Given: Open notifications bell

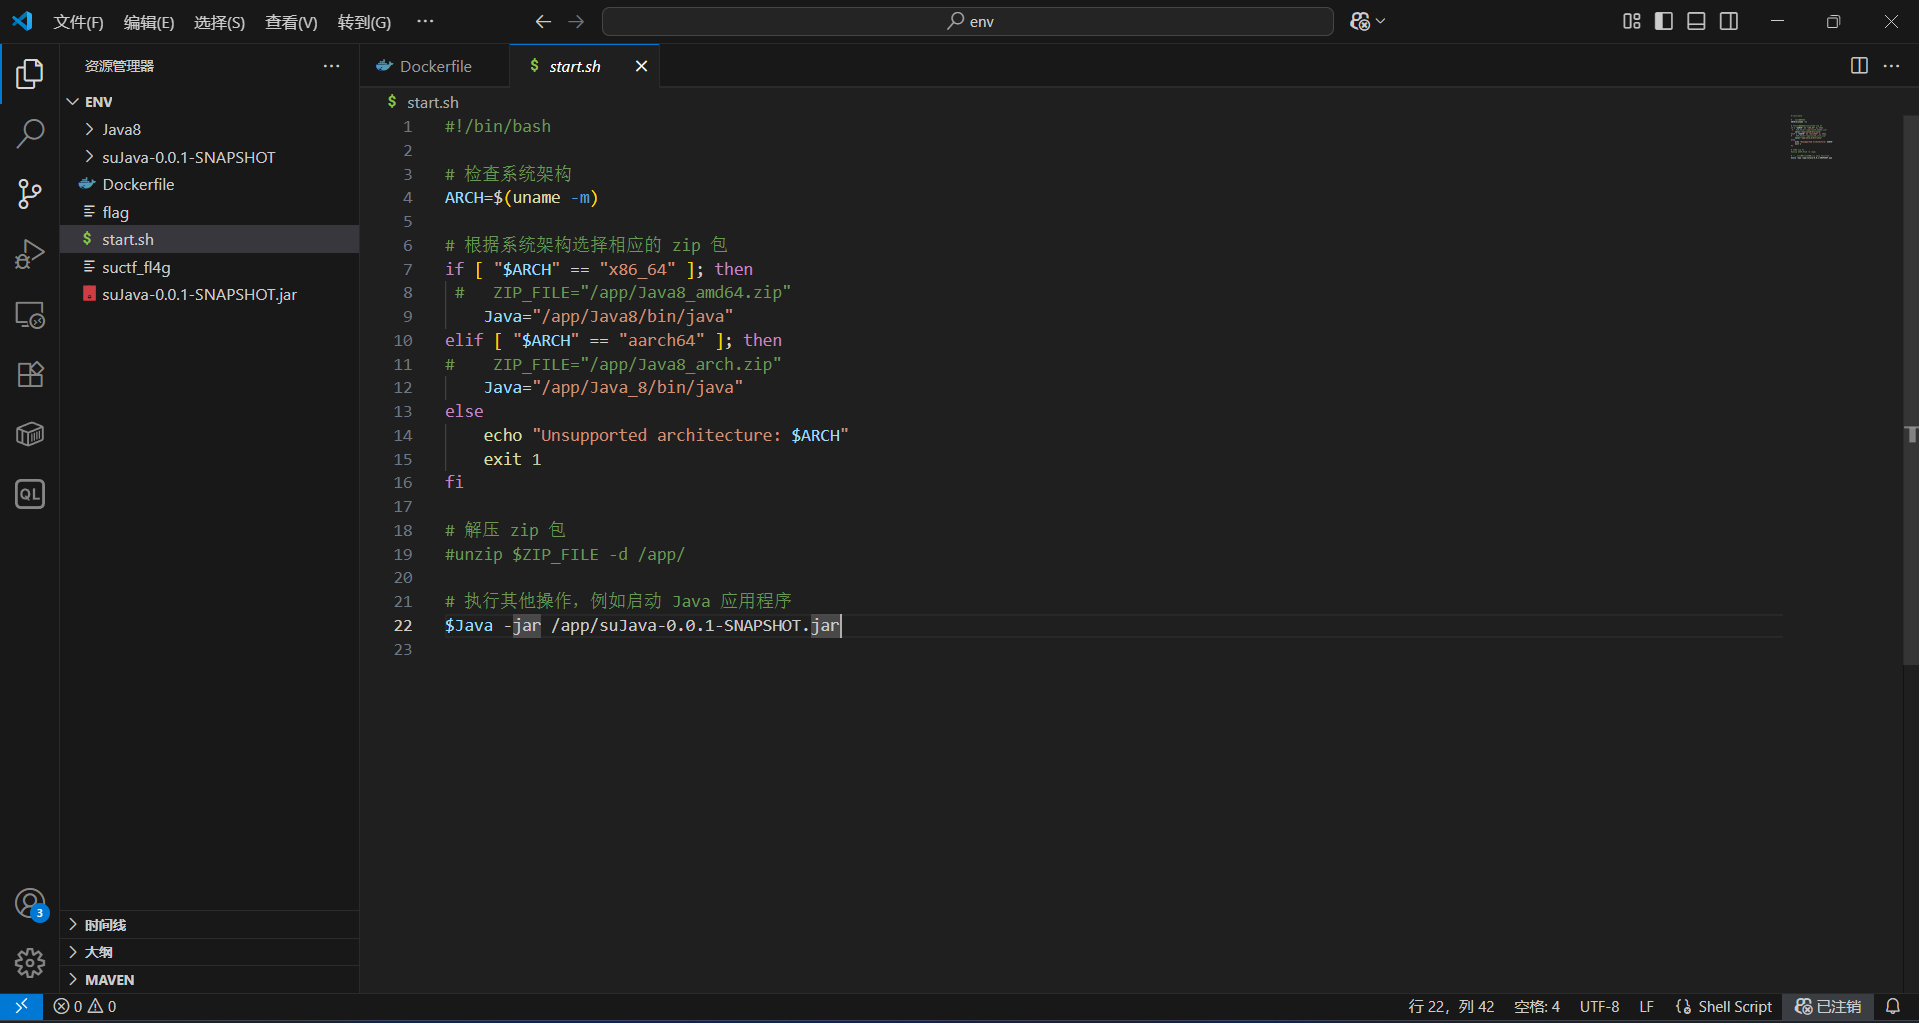Looking at the screenshot, I should pyautogui.click(x=1892, y=1006).
